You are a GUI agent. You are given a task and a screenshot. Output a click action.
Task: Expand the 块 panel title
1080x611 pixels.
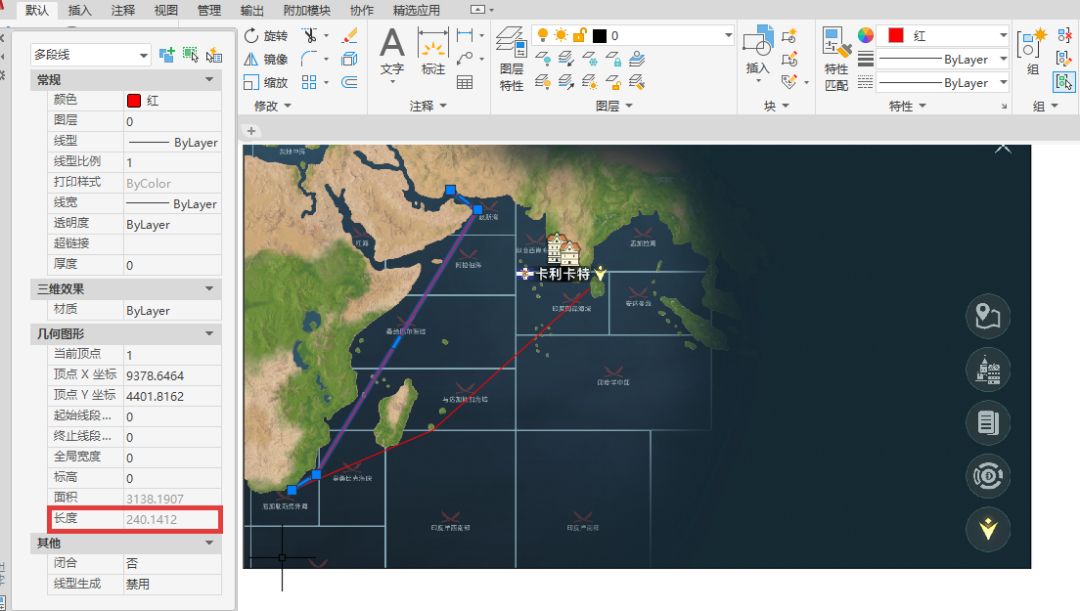tap(776, 106)
